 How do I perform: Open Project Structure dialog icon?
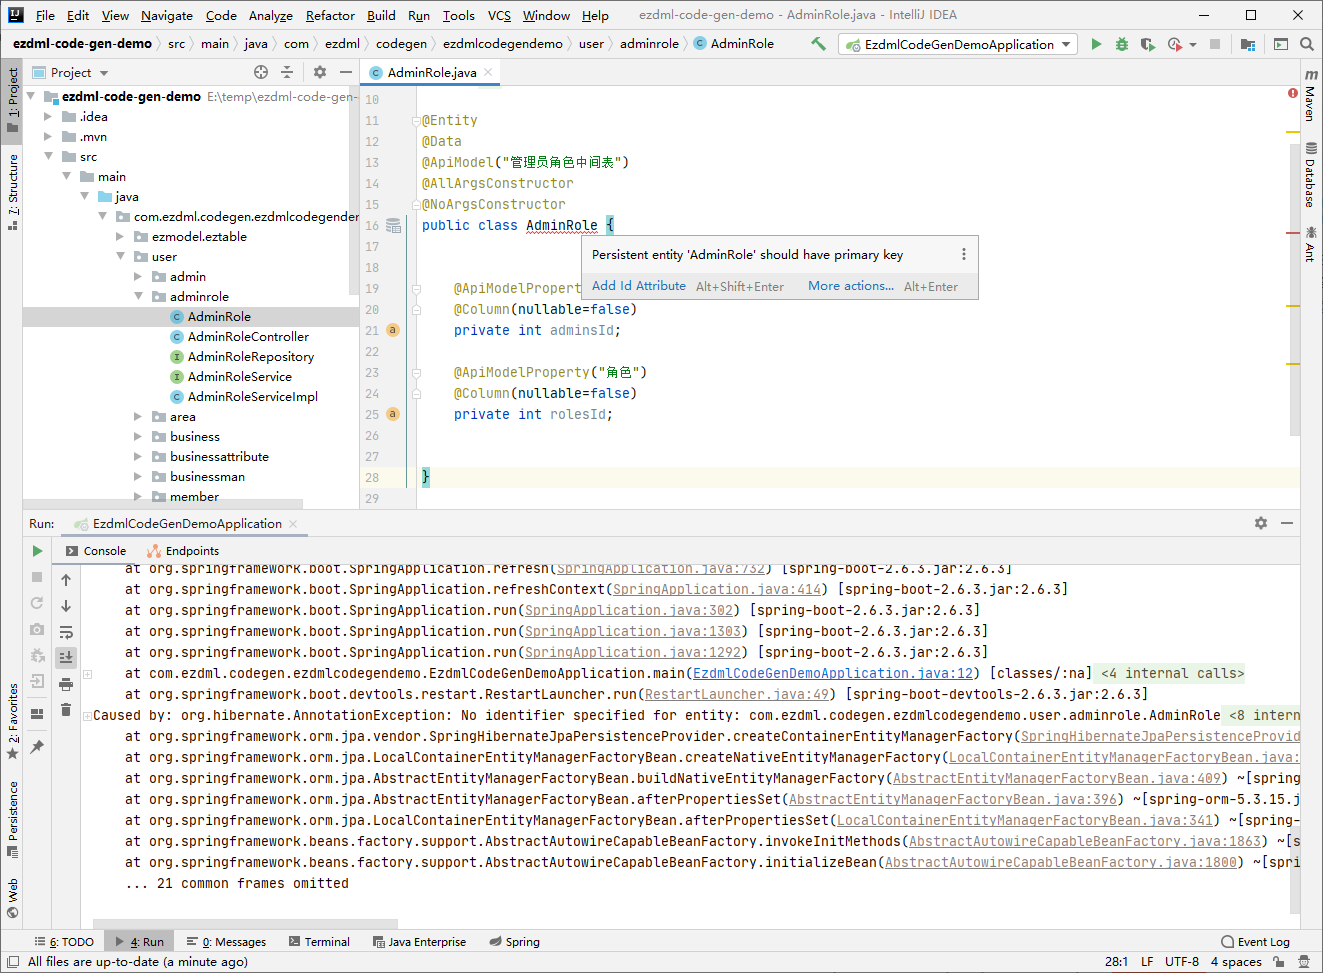(x=1248, y=44)
